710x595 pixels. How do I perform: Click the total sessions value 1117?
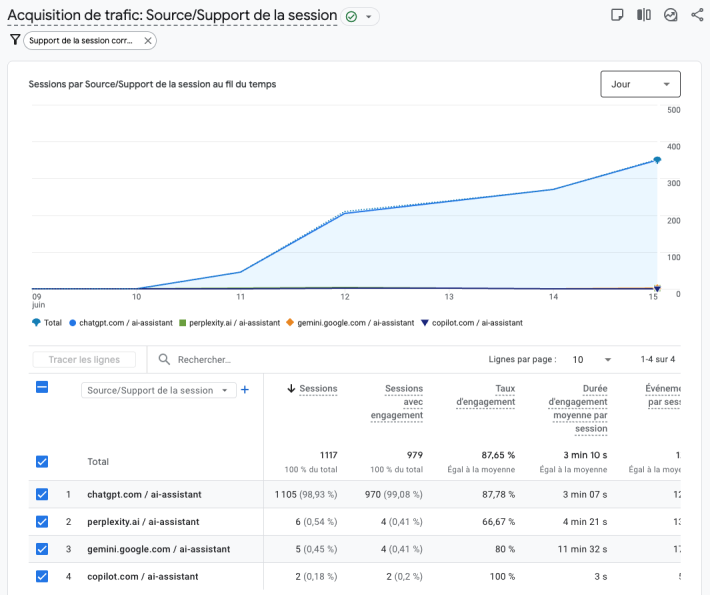[x=329, y=455]
